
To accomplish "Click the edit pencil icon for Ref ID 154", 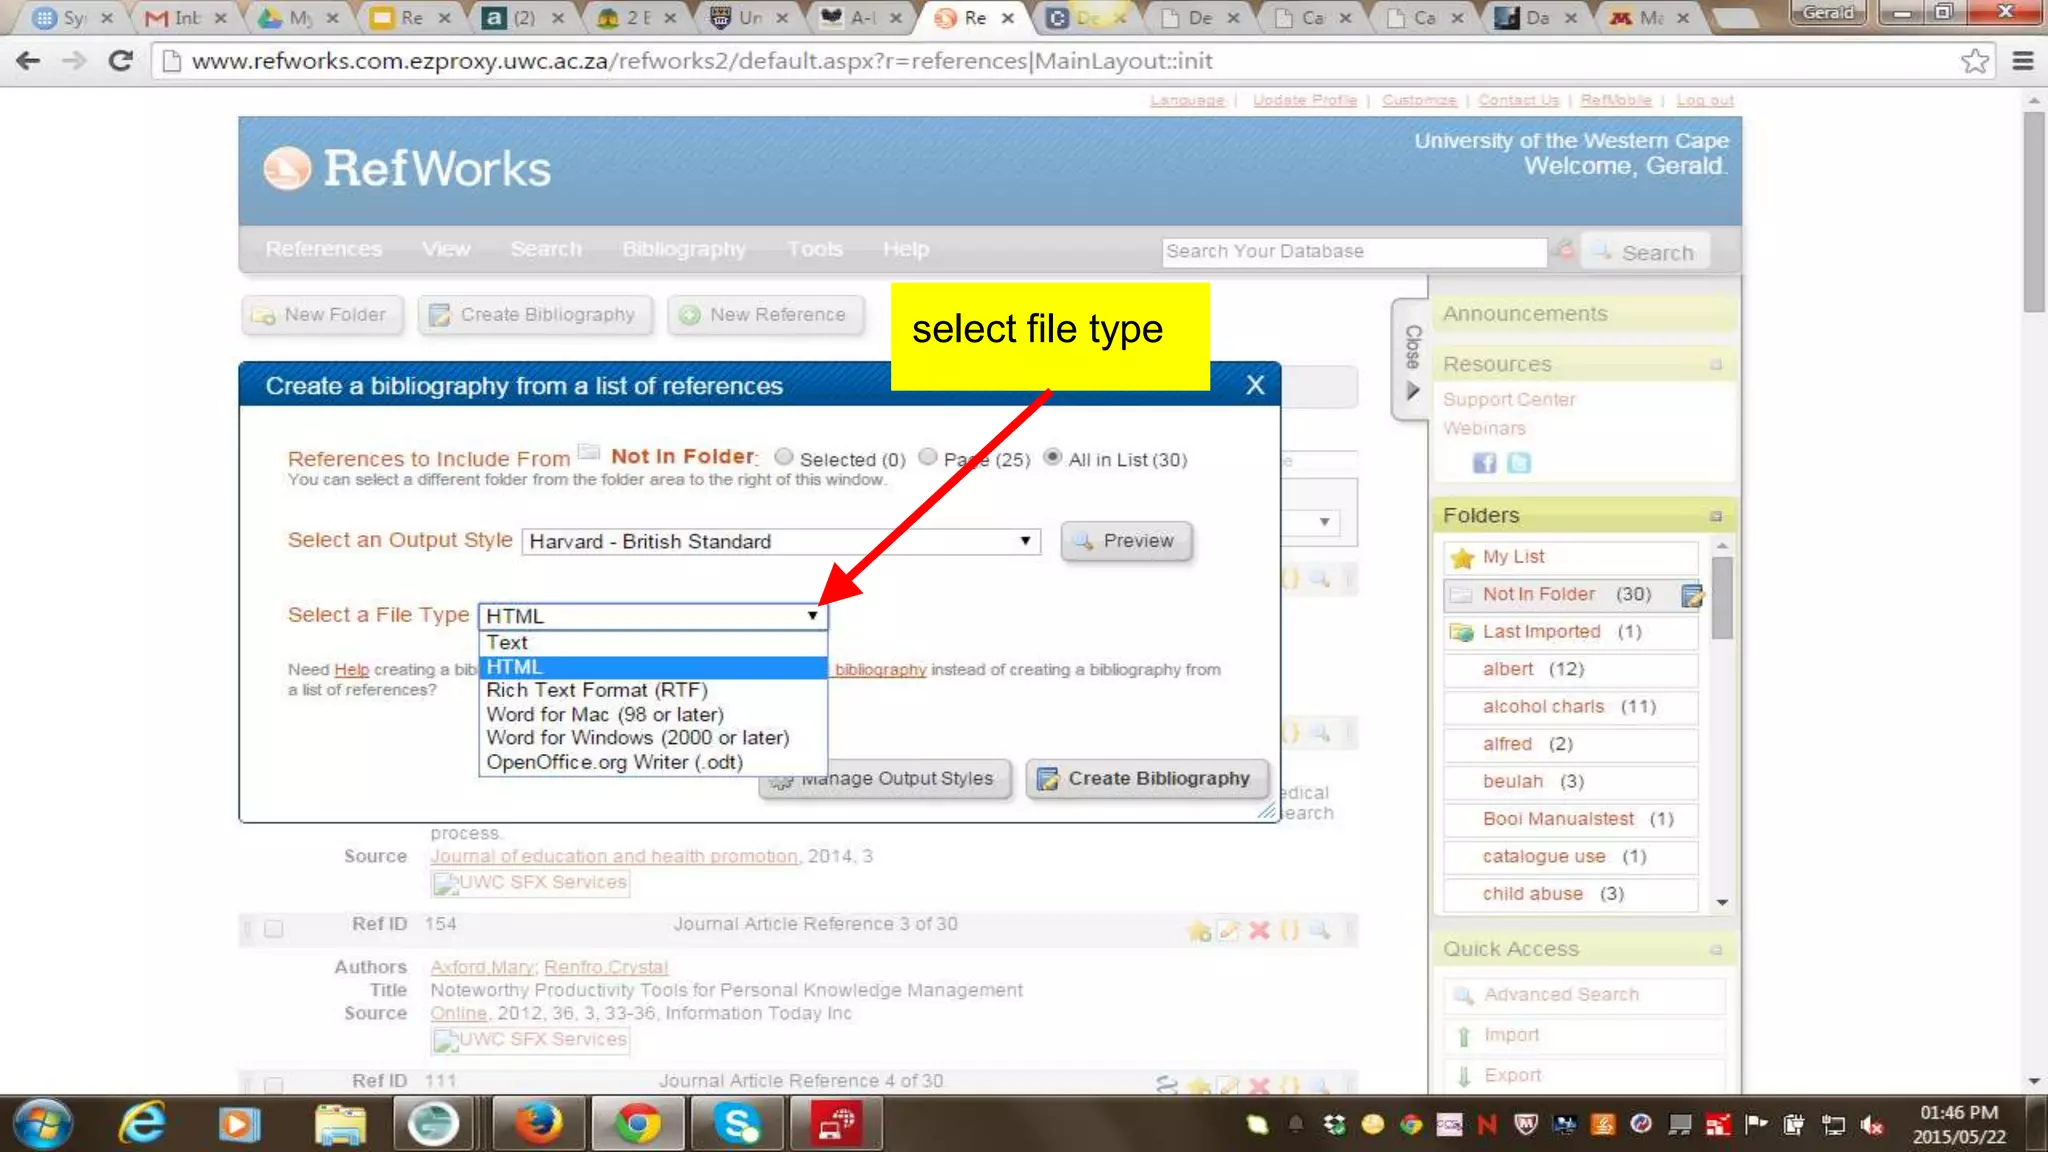I will pos(1229,930).
